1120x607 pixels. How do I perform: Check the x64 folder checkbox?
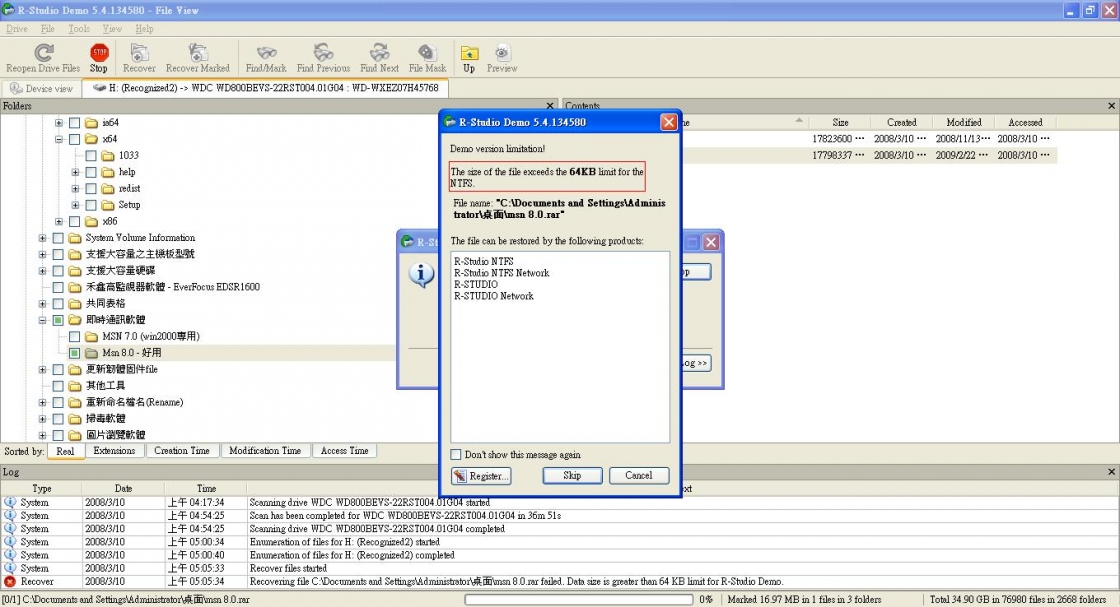(74, 139)
